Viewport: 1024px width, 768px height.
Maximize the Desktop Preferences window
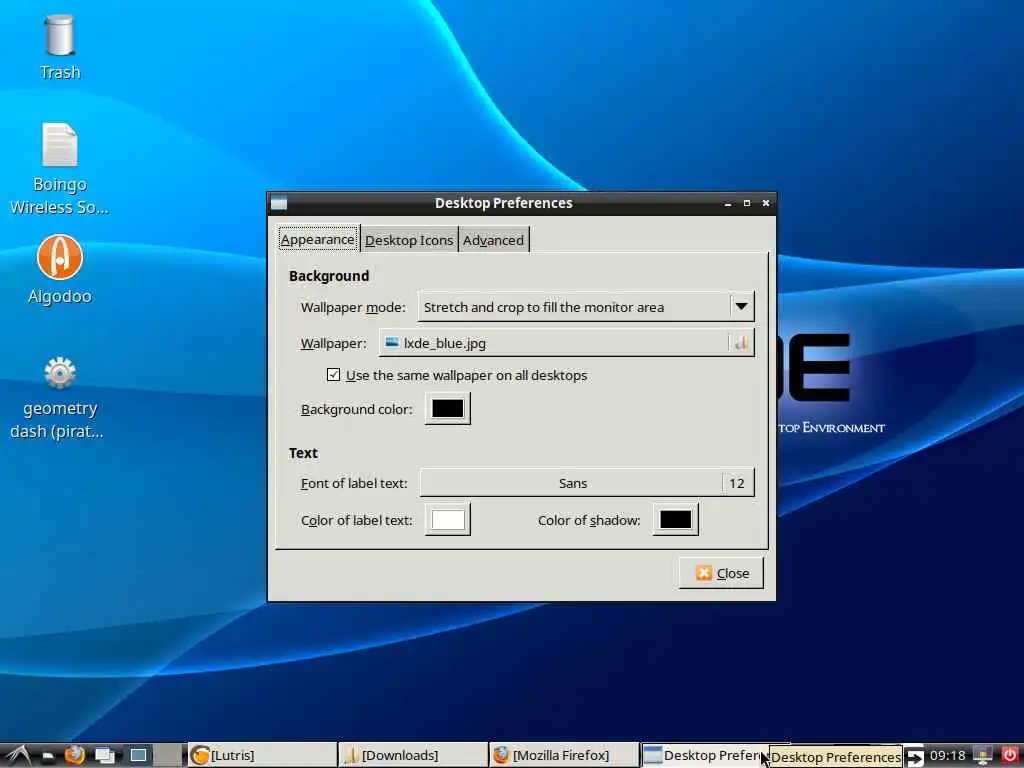pos(746,203)
